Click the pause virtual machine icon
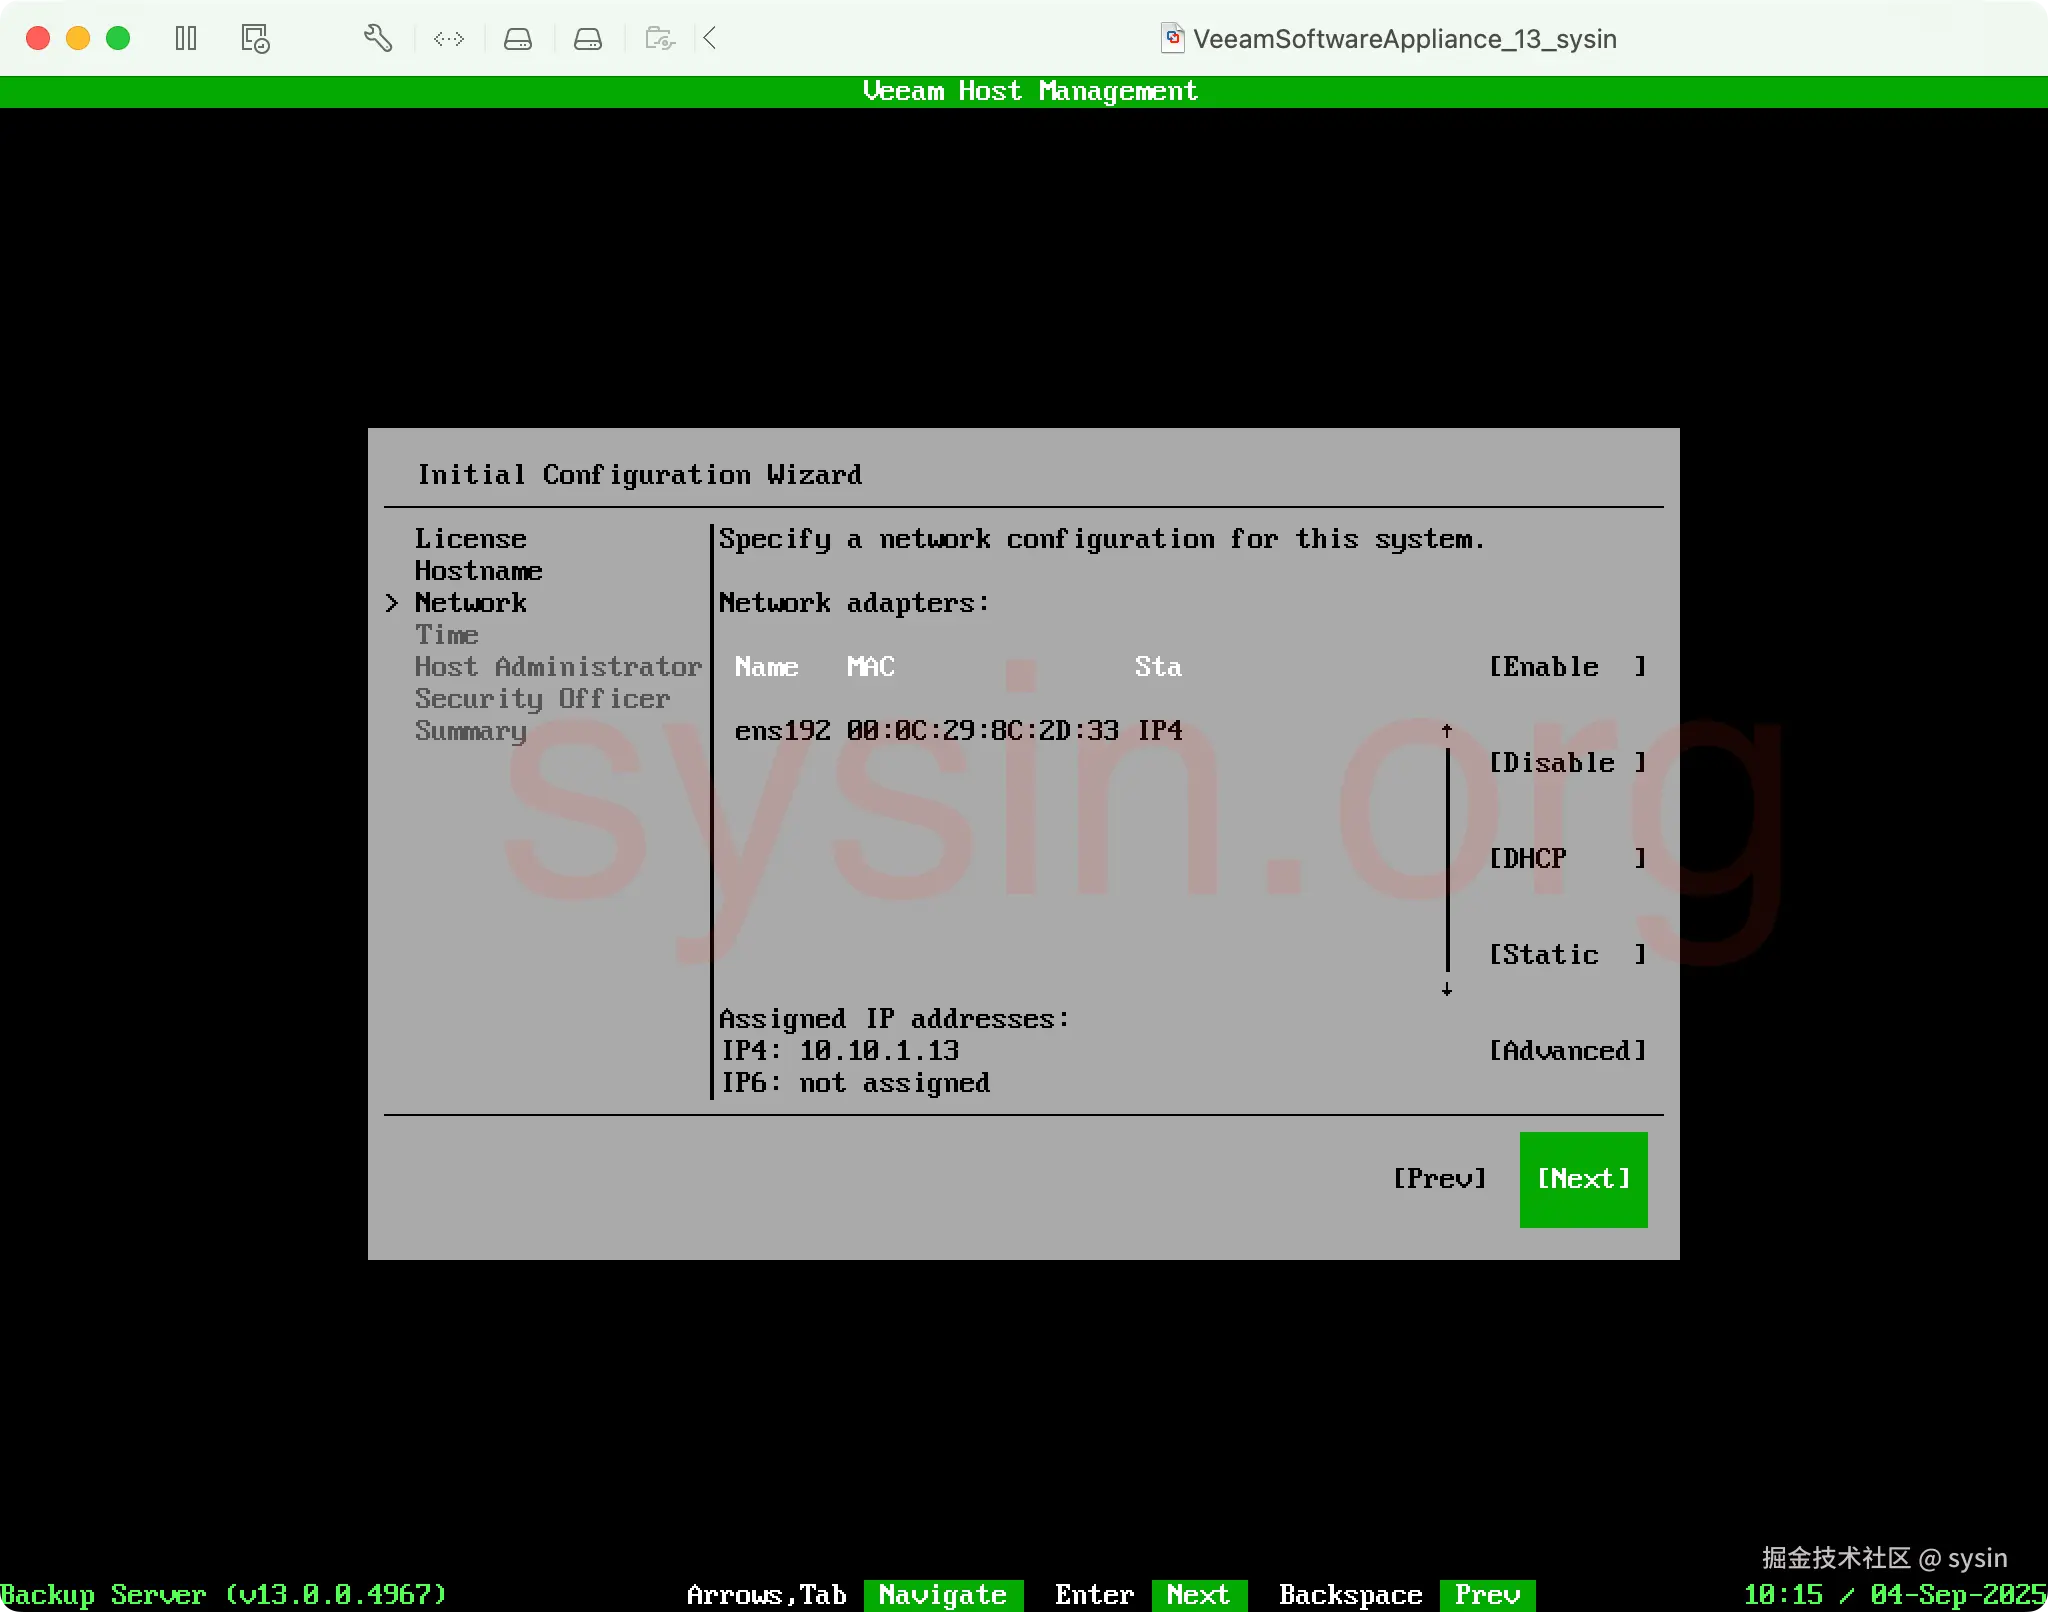Screen dimensions: 2048x1612 coord(186,39)
